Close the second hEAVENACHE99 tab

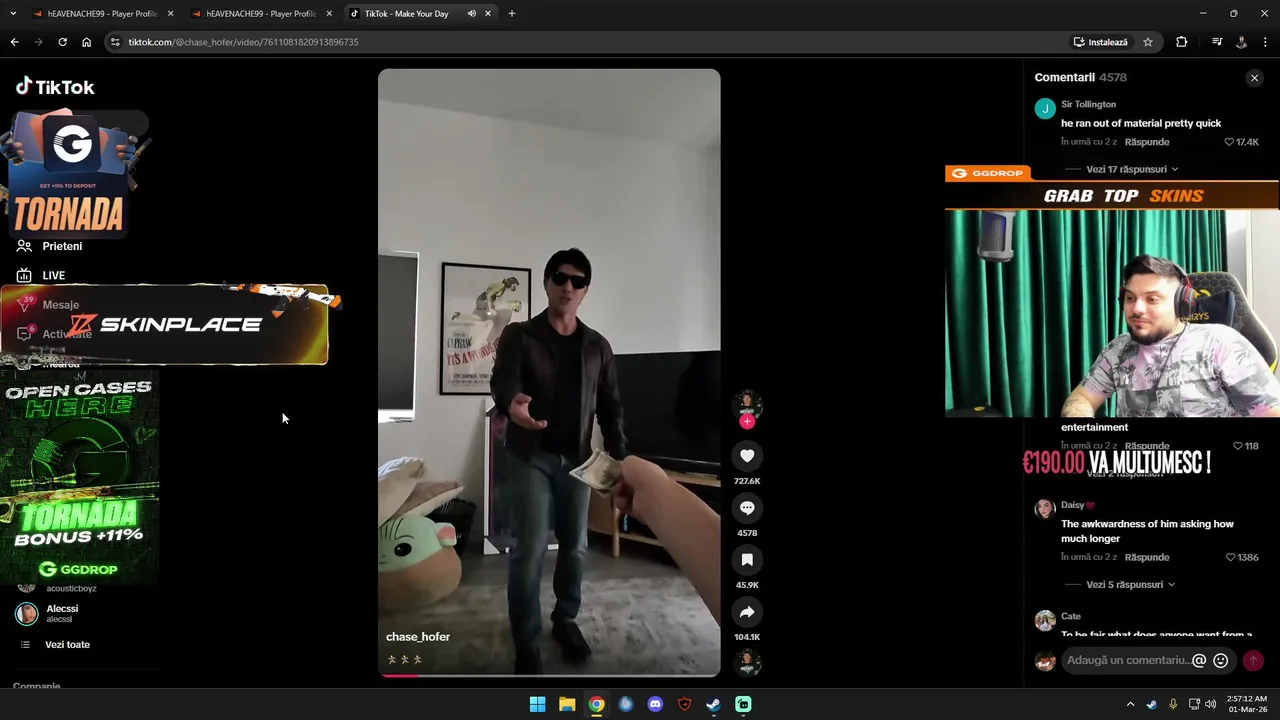[x=329, y=14]
